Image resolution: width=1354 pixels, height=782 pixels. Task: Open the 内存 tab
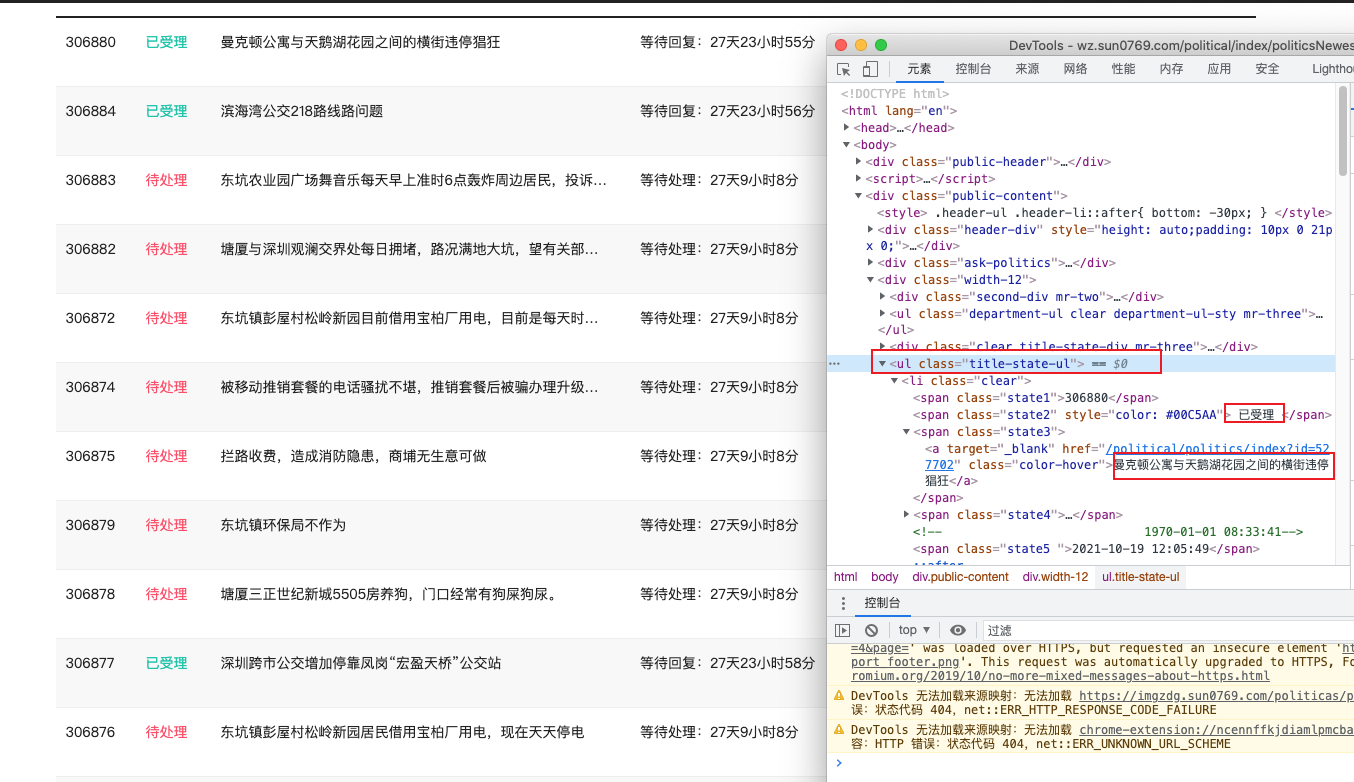pos(1171,69)
